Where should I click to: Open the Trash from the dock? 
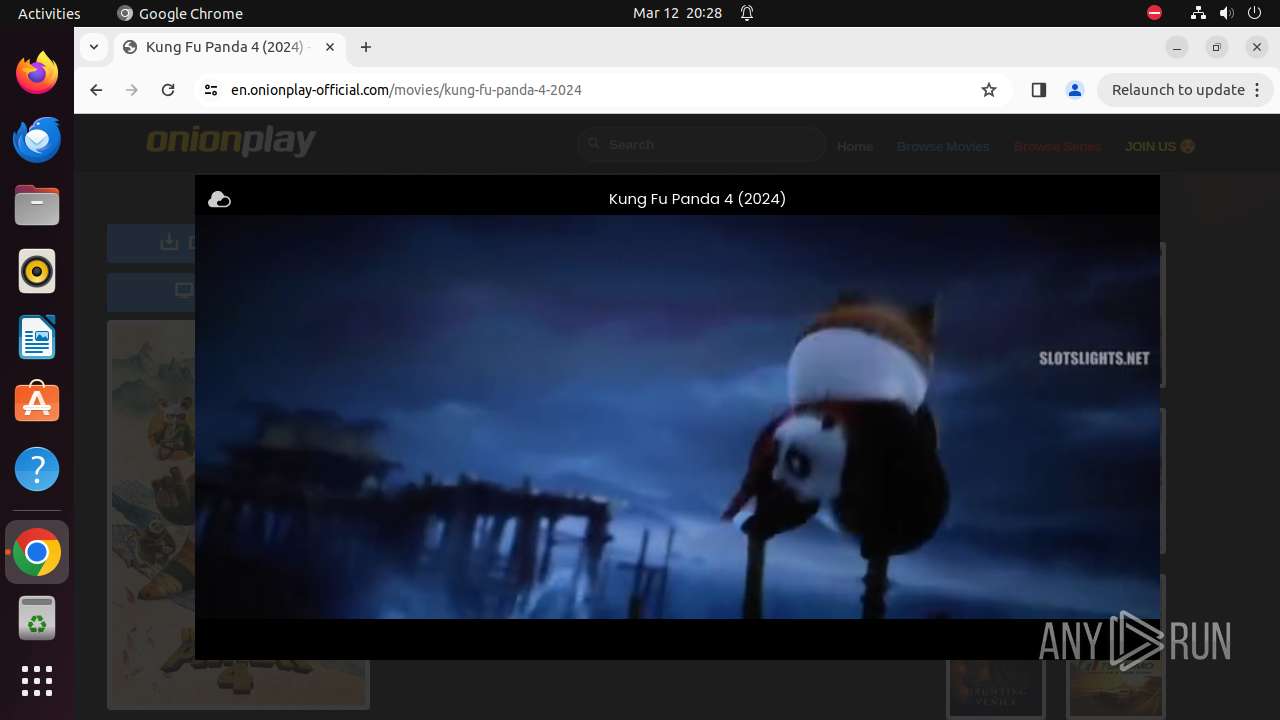tap(37, 619)
